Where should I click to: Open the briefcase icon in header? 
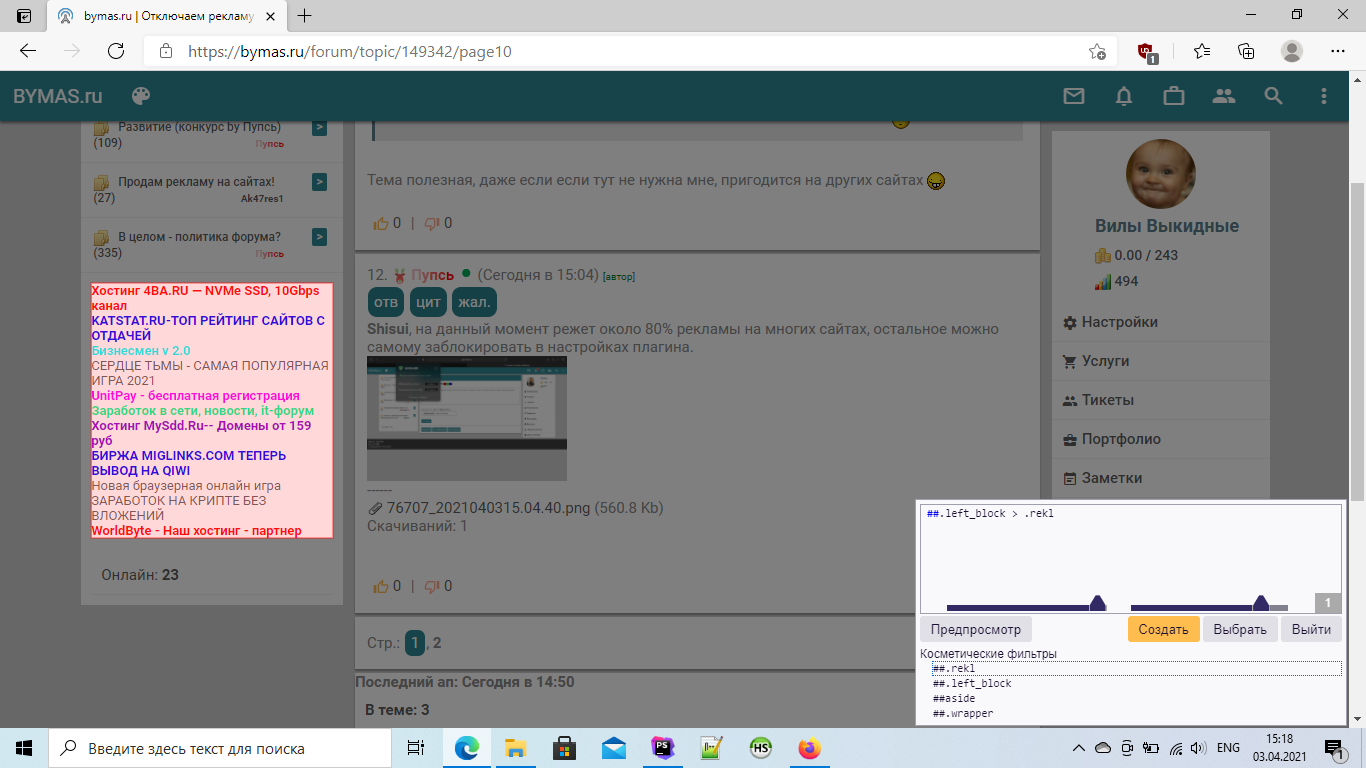tap(1174, 96)
